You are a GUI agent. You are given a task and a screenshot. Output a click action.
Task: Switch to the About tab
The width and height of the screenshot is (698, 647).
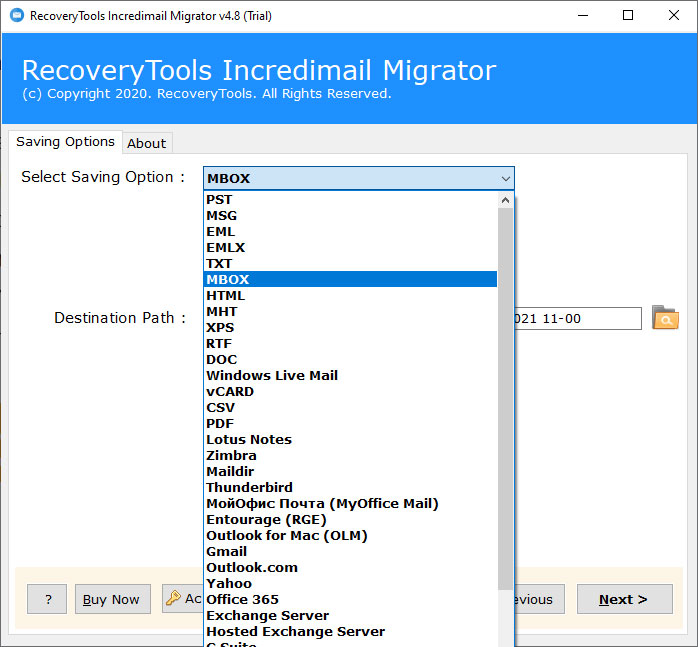pyautogui.click(x=146, y=143)
